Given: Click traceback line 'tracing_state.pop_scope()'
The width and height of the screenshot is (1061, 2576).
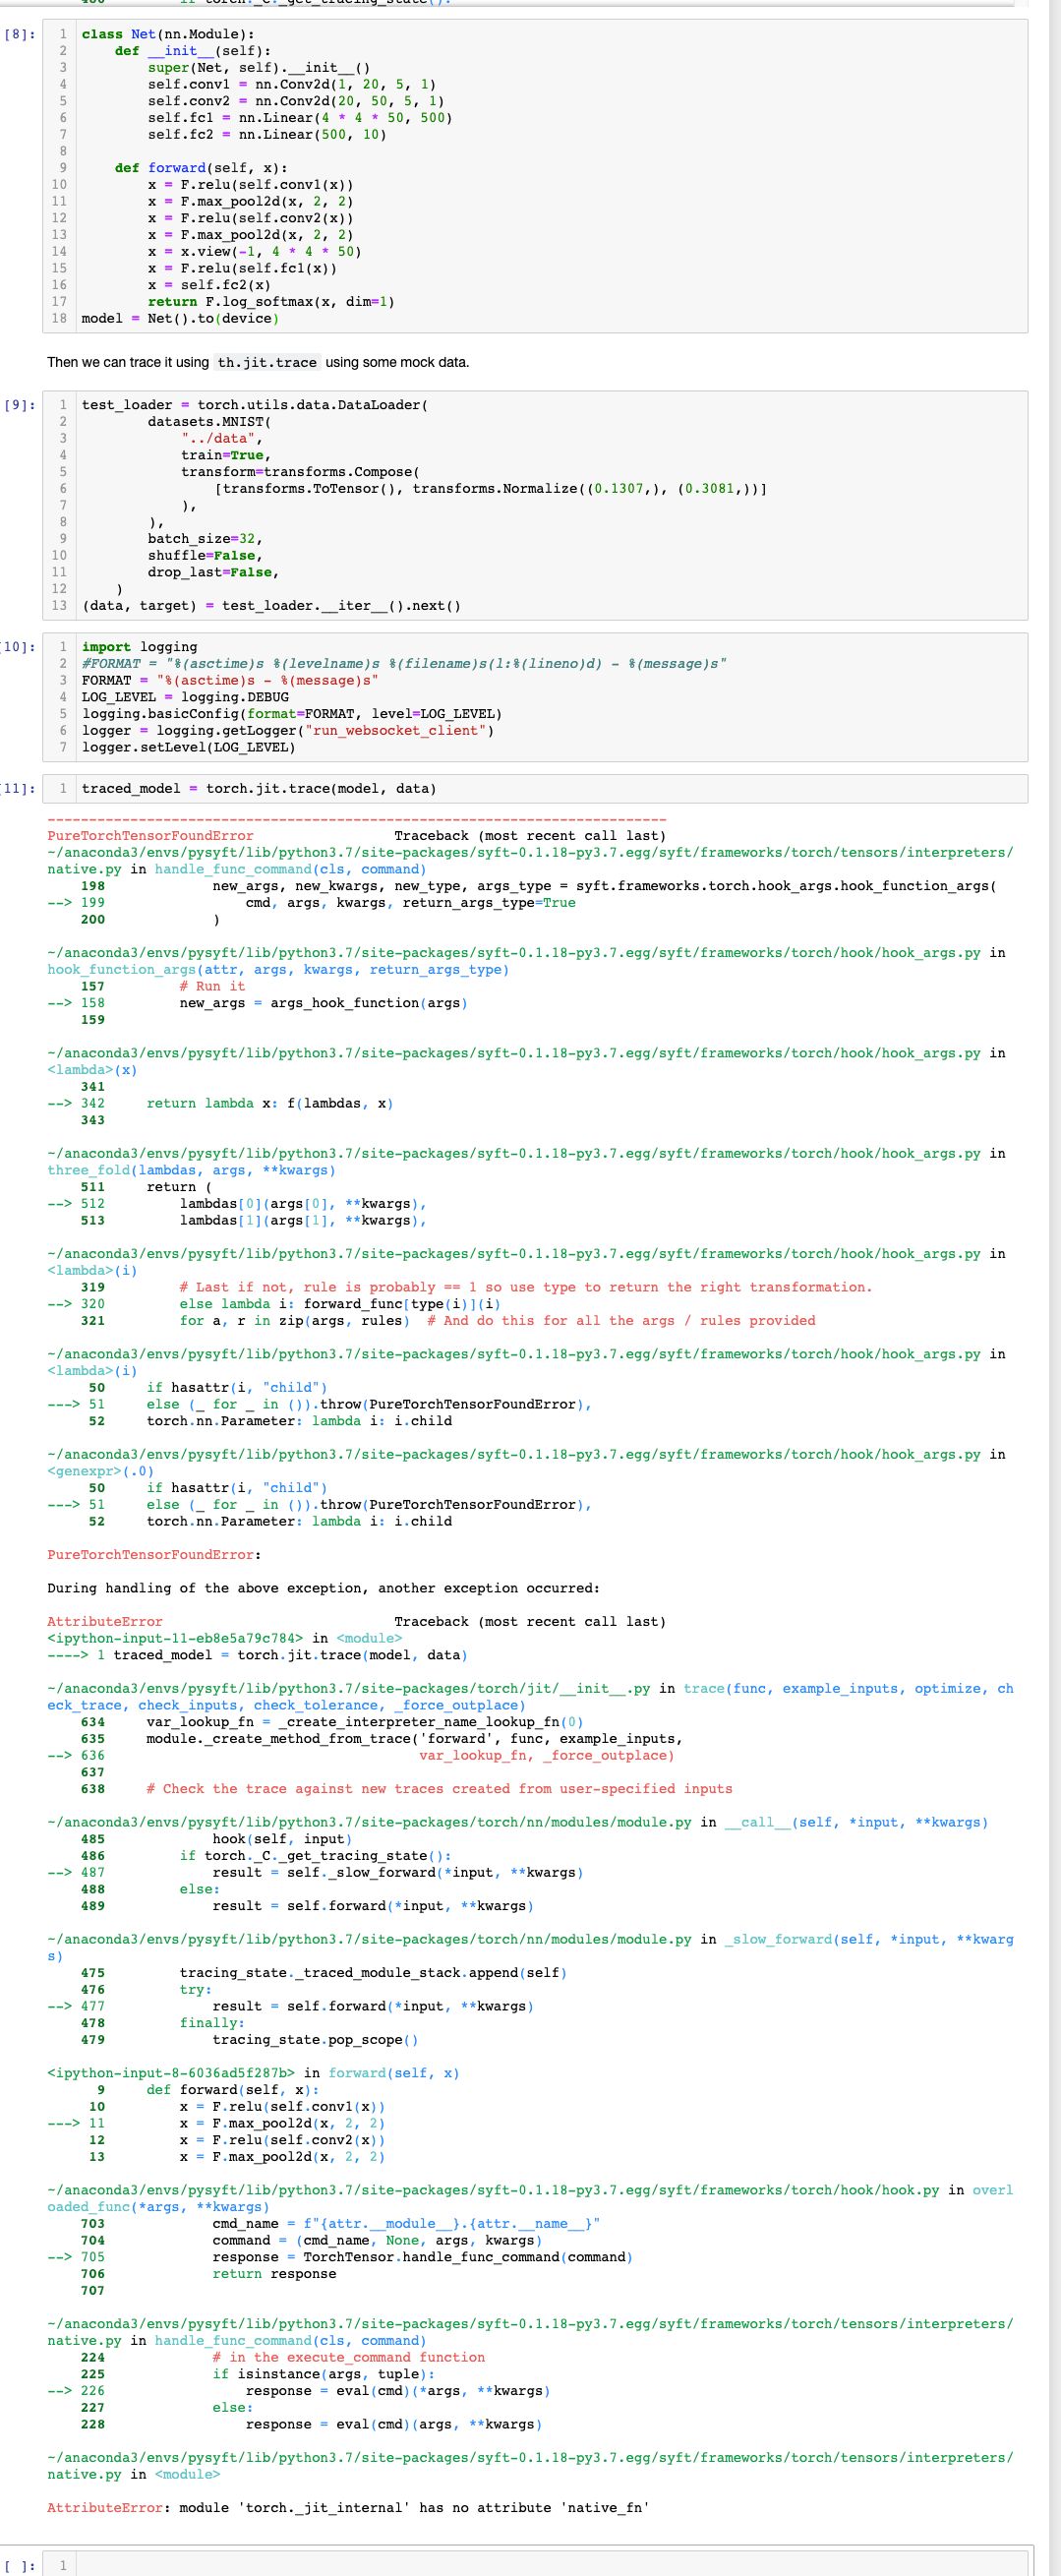Looking at the screenshot, I should [x=316, y=2039].
